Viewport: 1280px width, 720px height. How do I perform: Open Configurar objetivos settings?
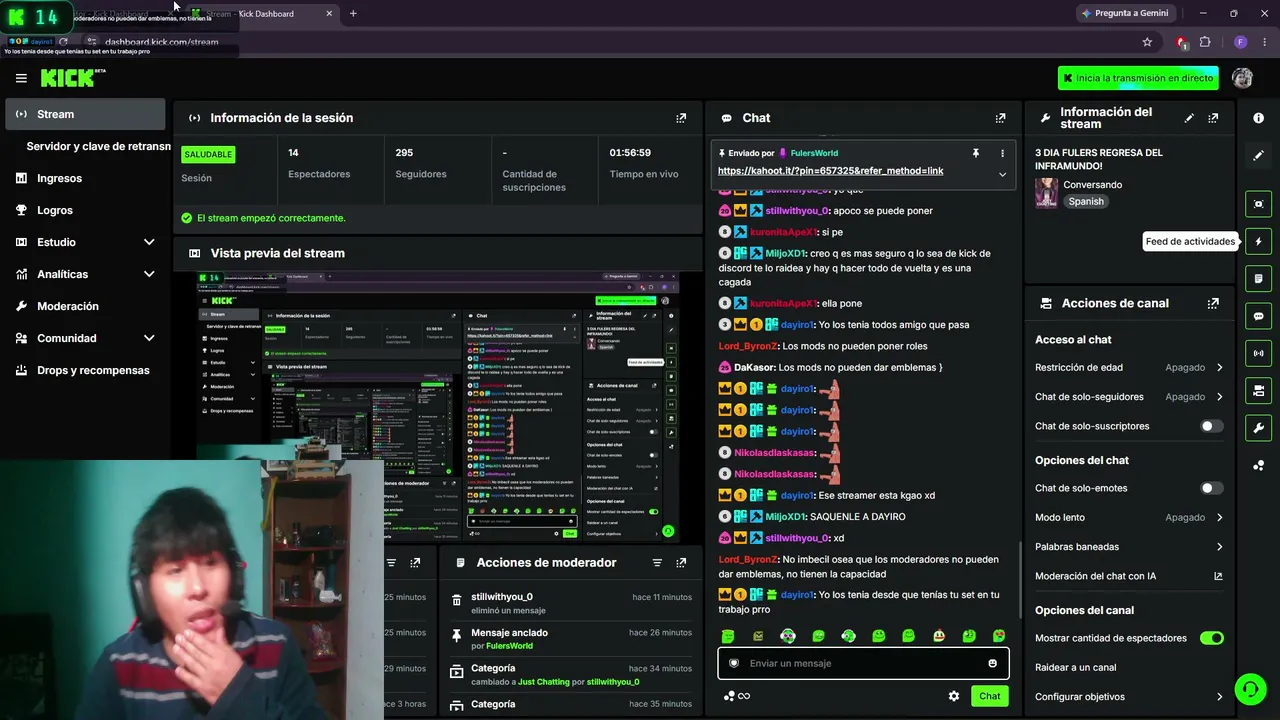click(x=1130, y=697)
